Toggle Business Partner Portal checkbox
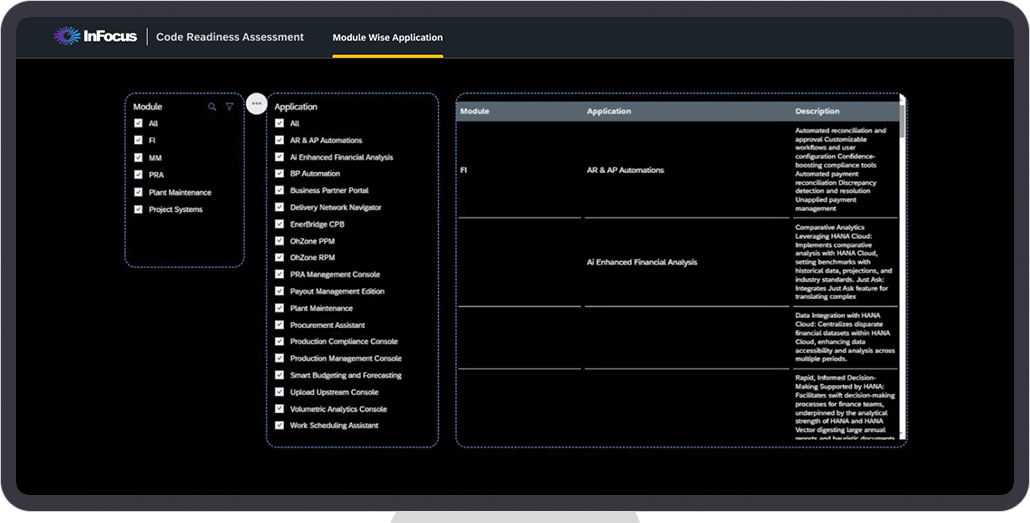This screenshot has width=1030, height=523. 279,191
